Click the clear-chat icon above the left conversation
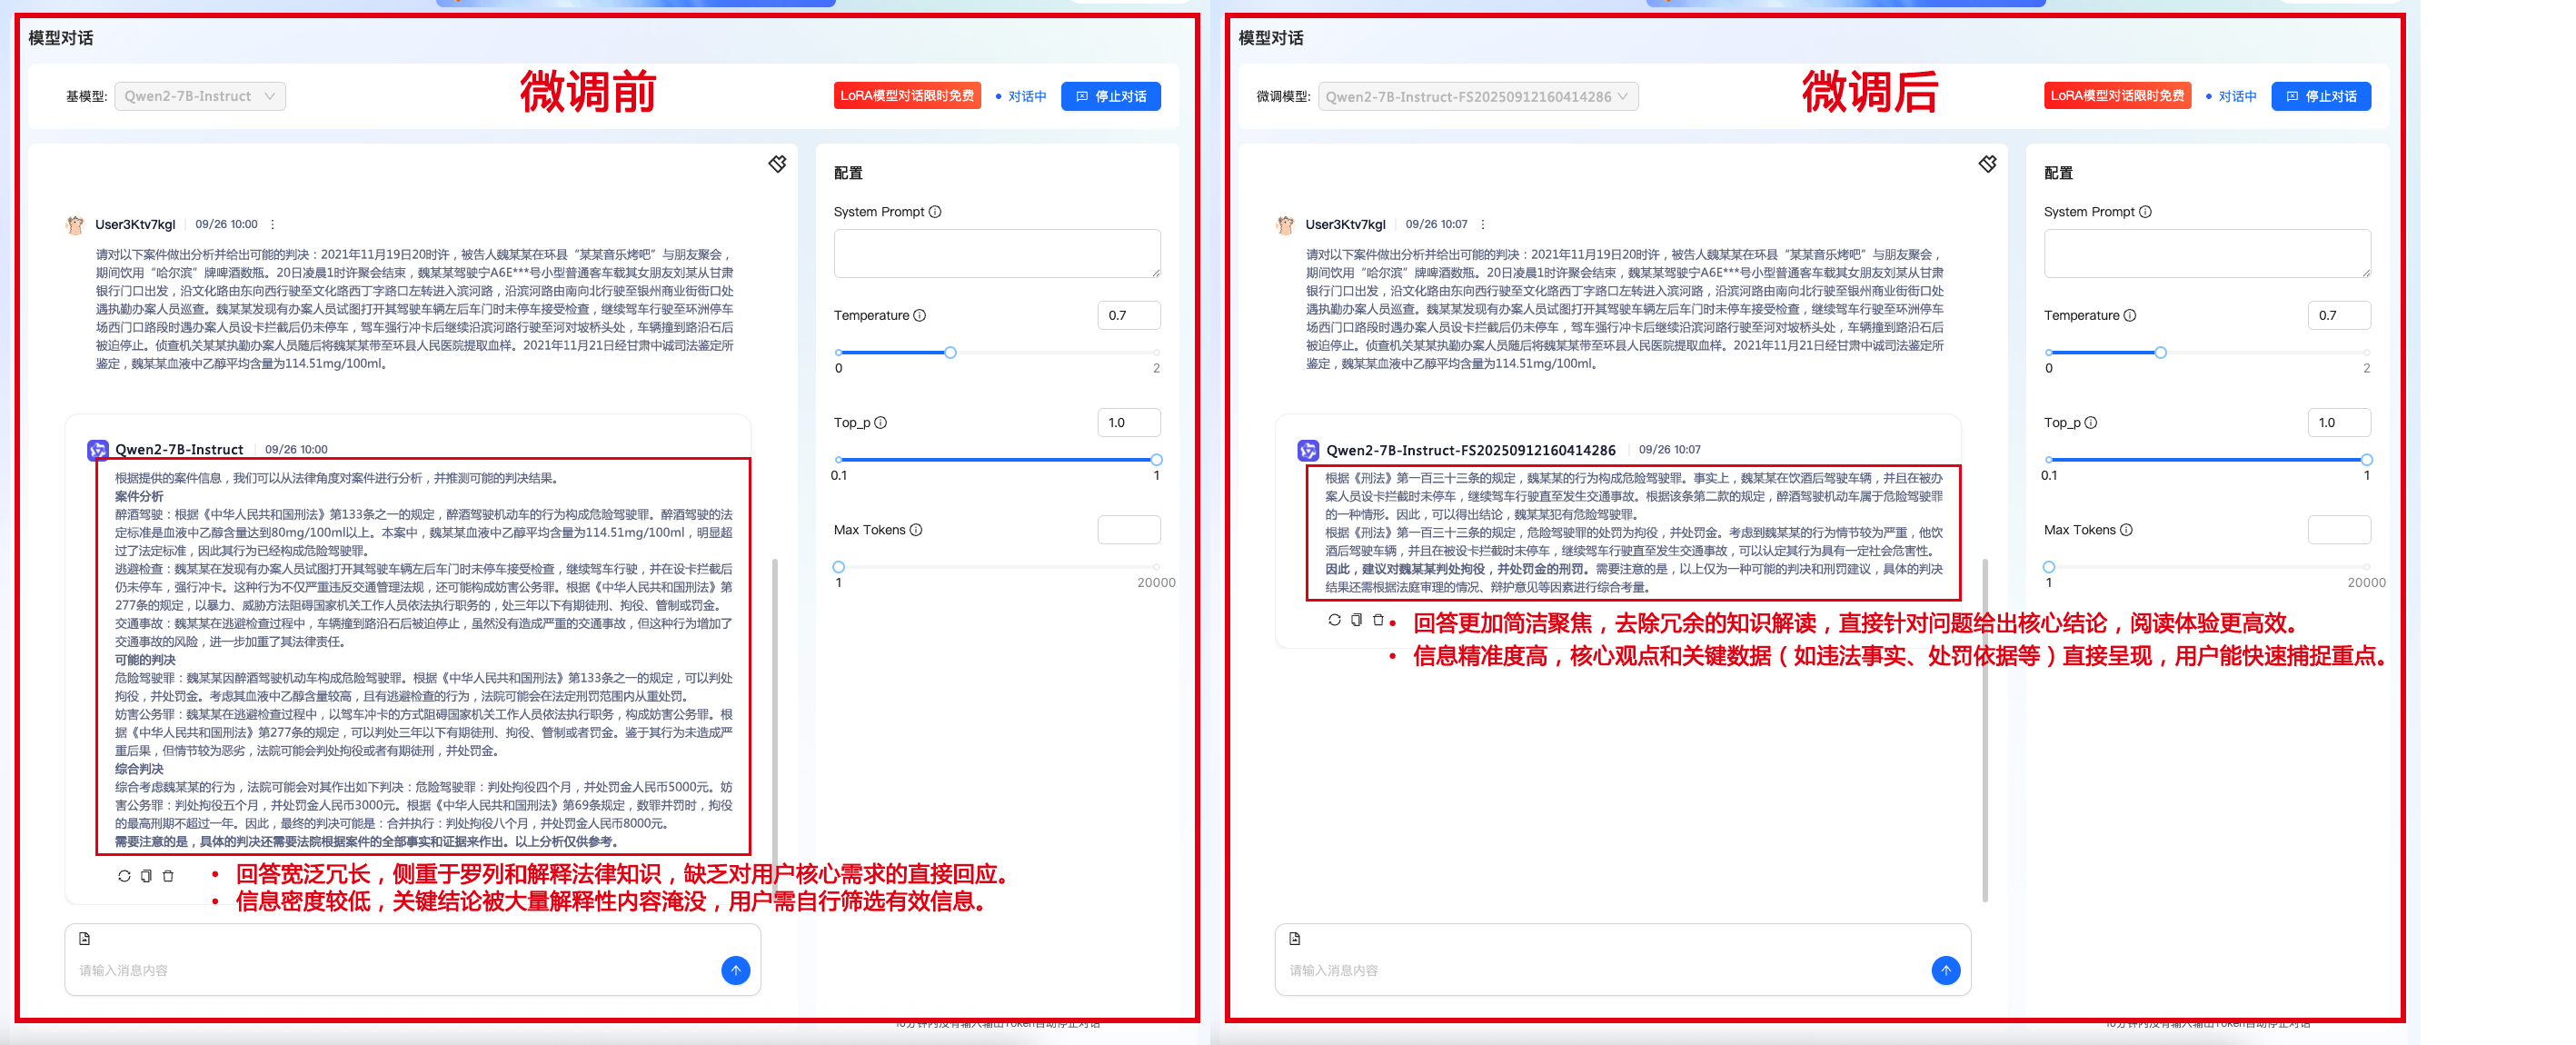Viewport: 2576px width, 1045px height. 777,164
